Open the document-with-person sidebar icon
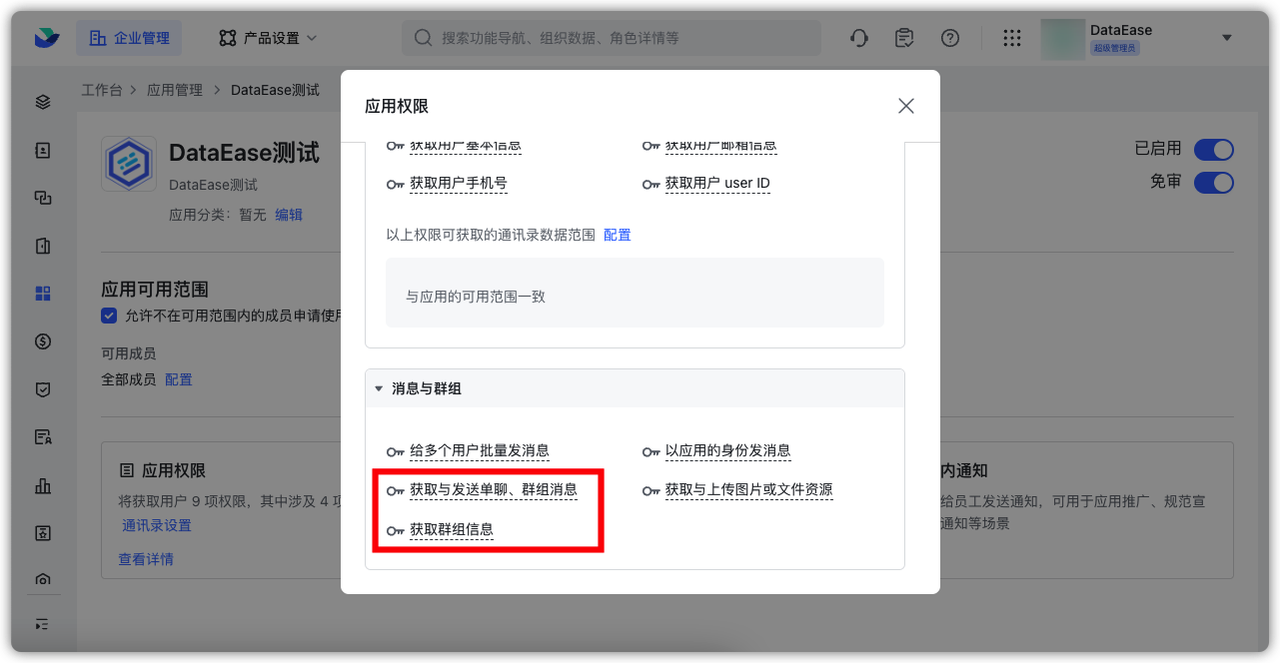The width and height of the screenshot is (1280, 663). pos(43,437)
